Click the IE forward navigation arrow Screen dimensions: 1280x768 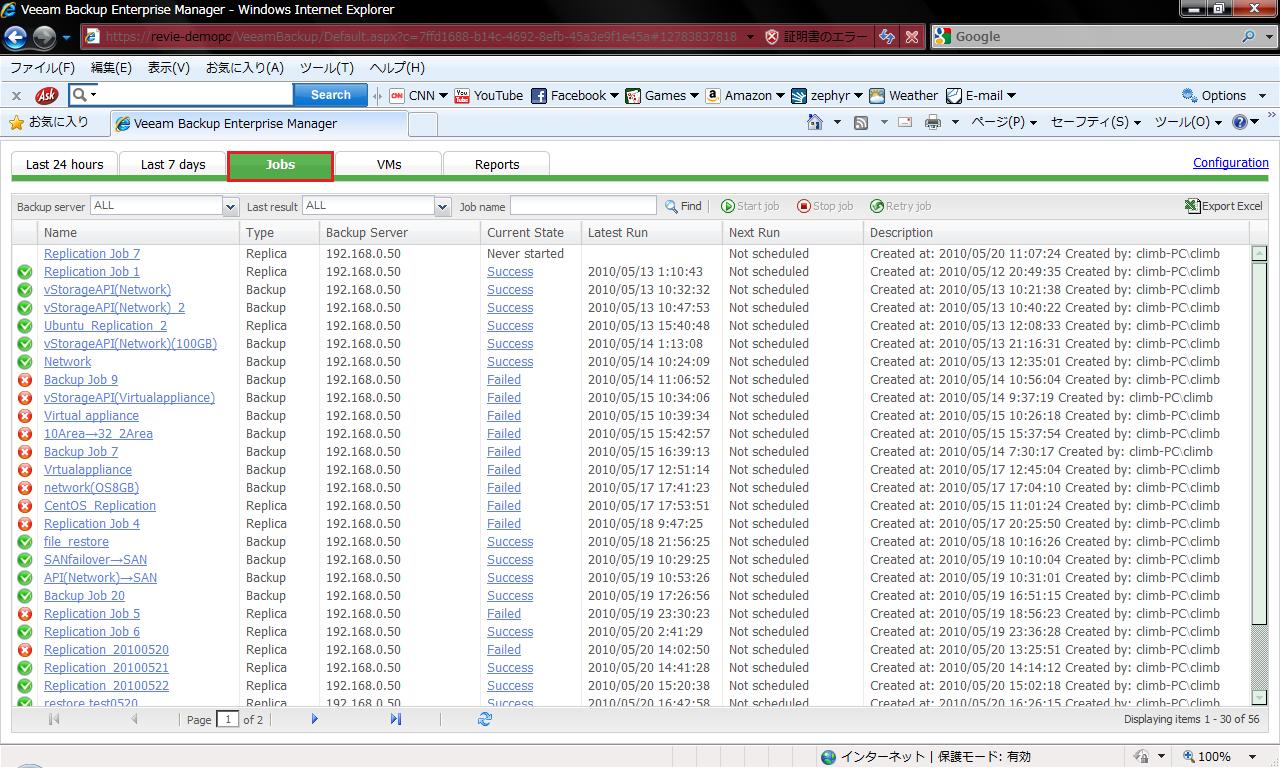click(x=44, y=37)
